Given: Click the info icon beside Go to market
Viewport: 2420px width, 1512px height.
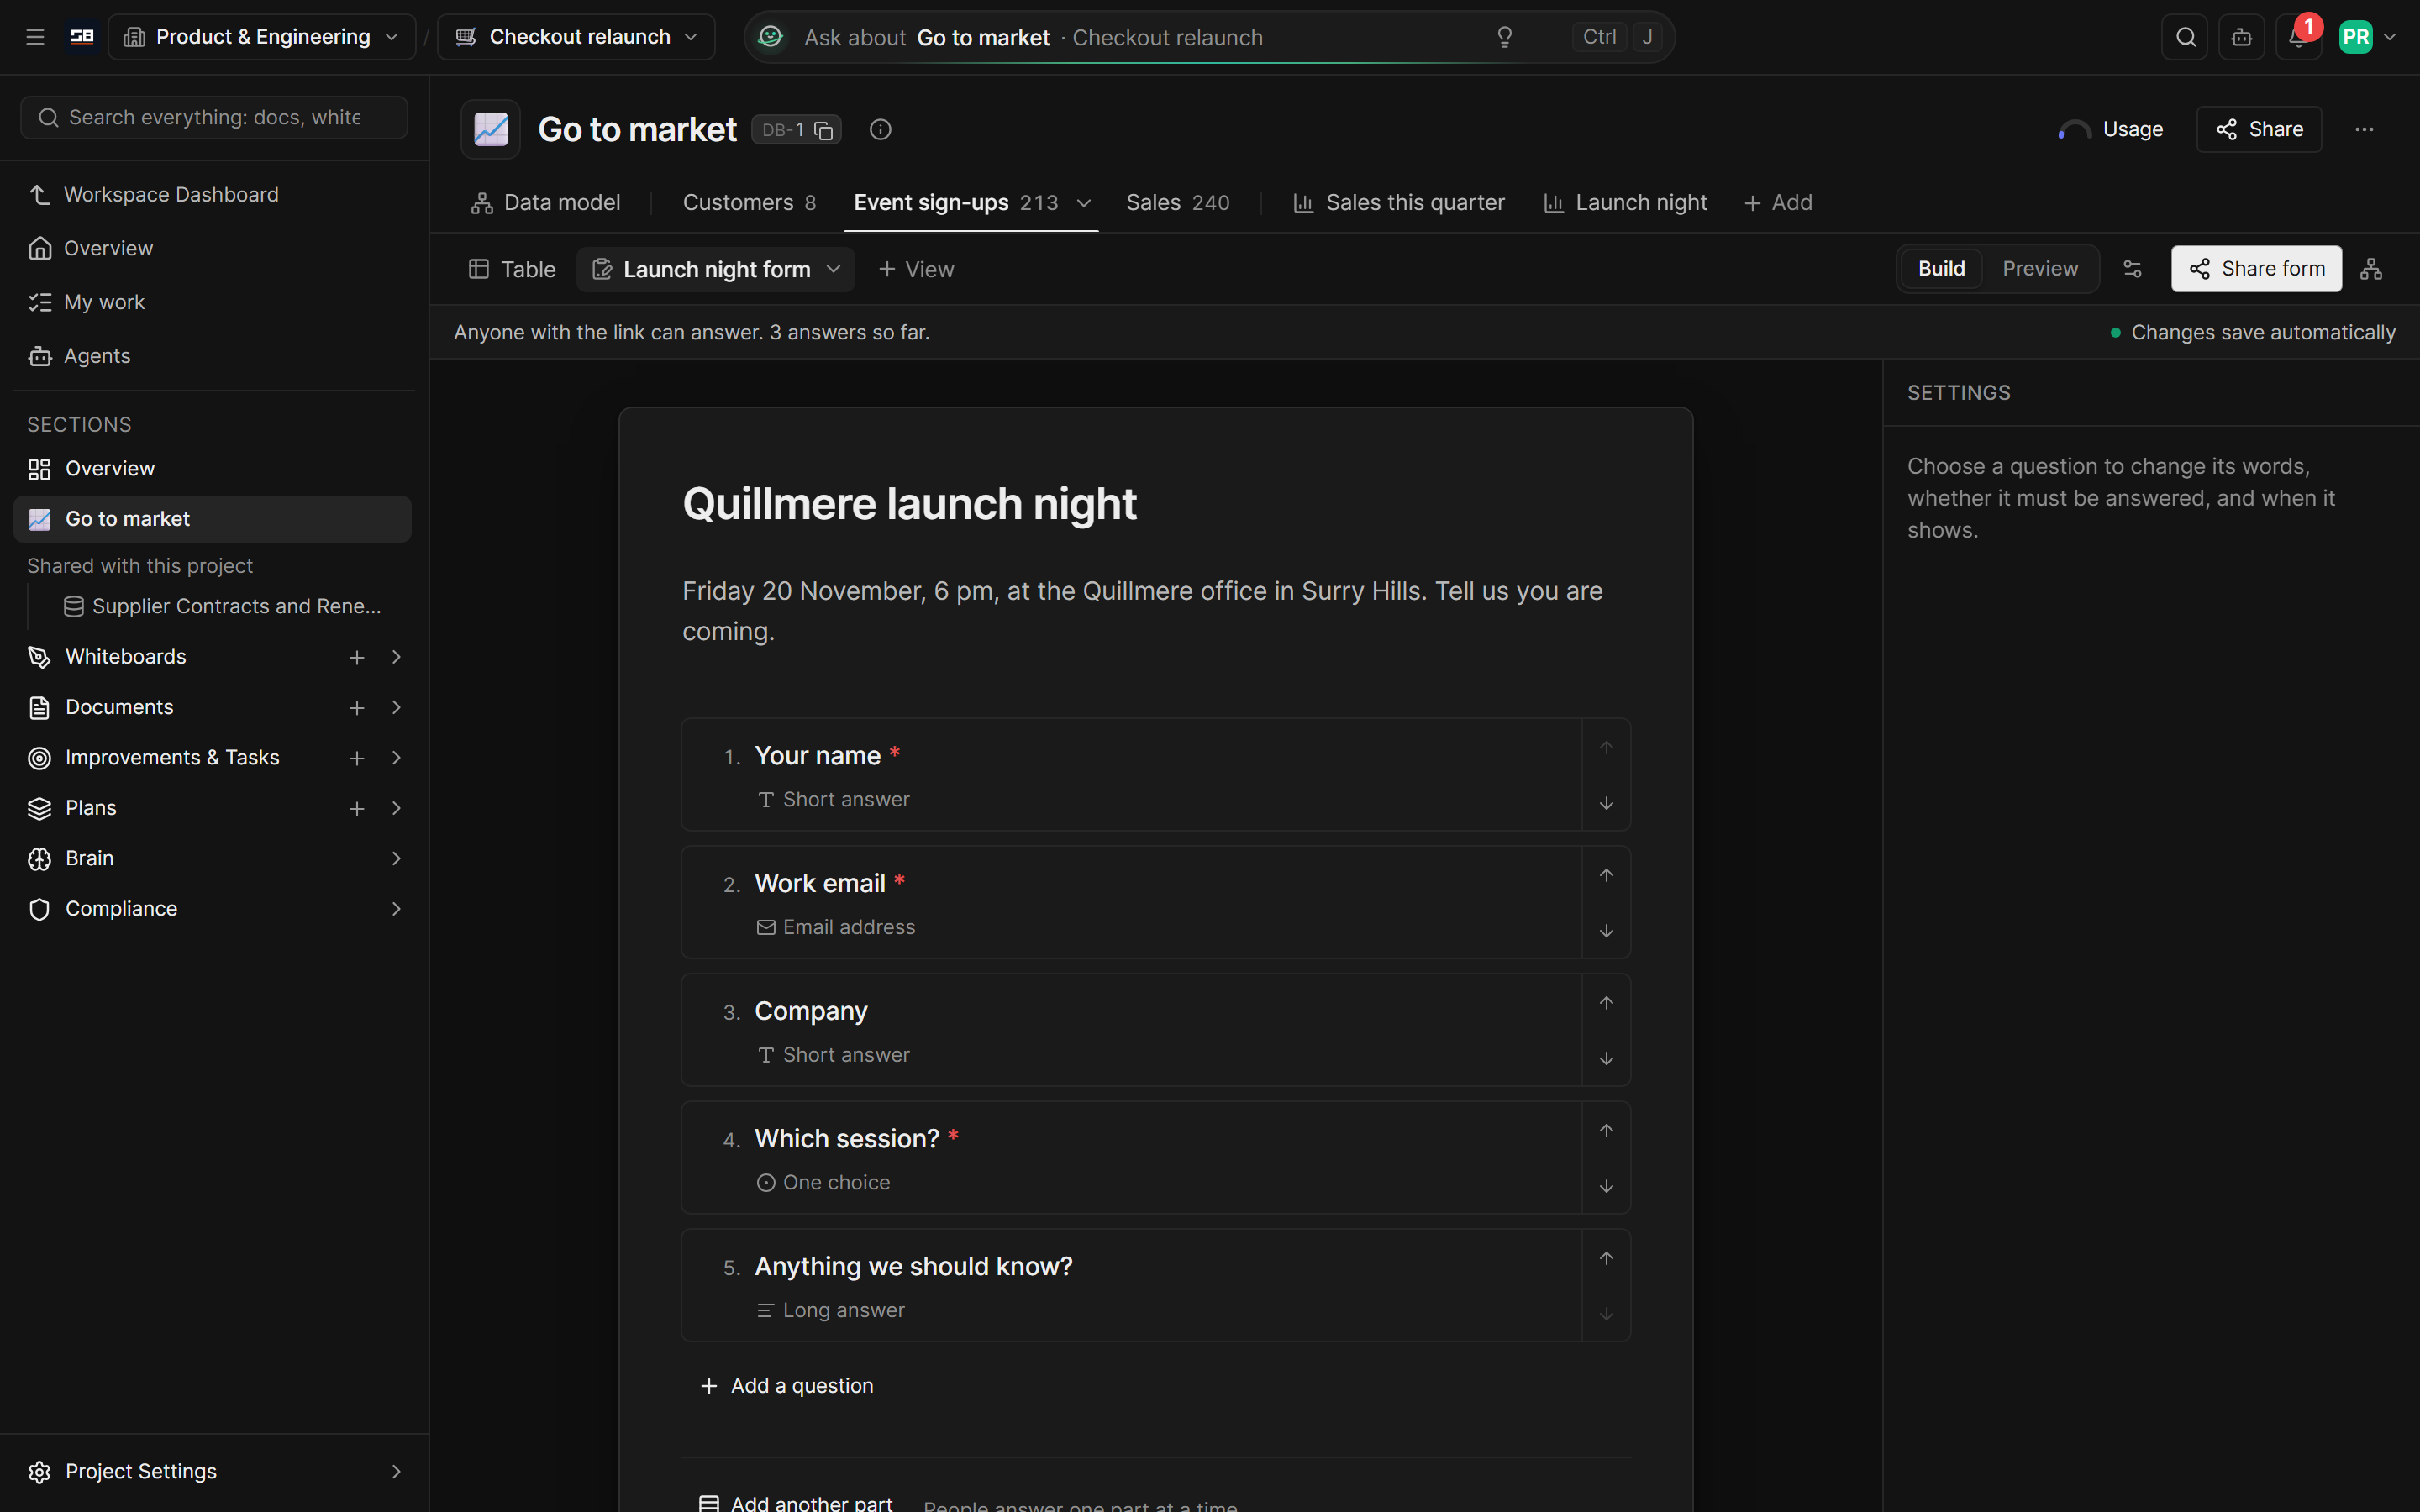Looking at the screenshot, I should coord(880,129).
